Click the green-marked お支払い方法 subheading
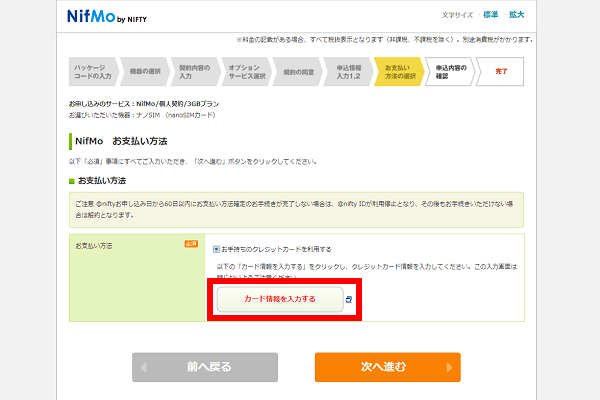The width and height of the screenshot is (600, 400). 102,181
